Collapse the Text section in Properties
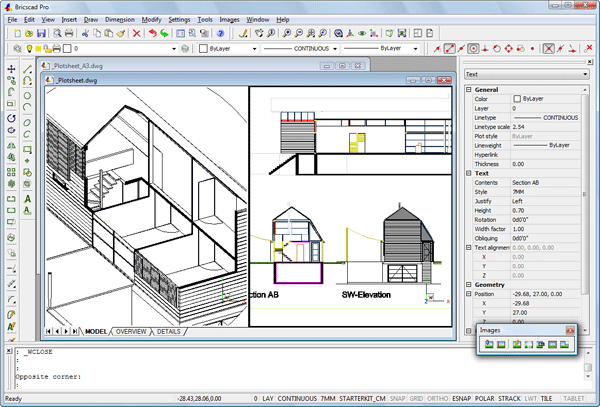Screen dimensions: 600x407 click(469, 173)
